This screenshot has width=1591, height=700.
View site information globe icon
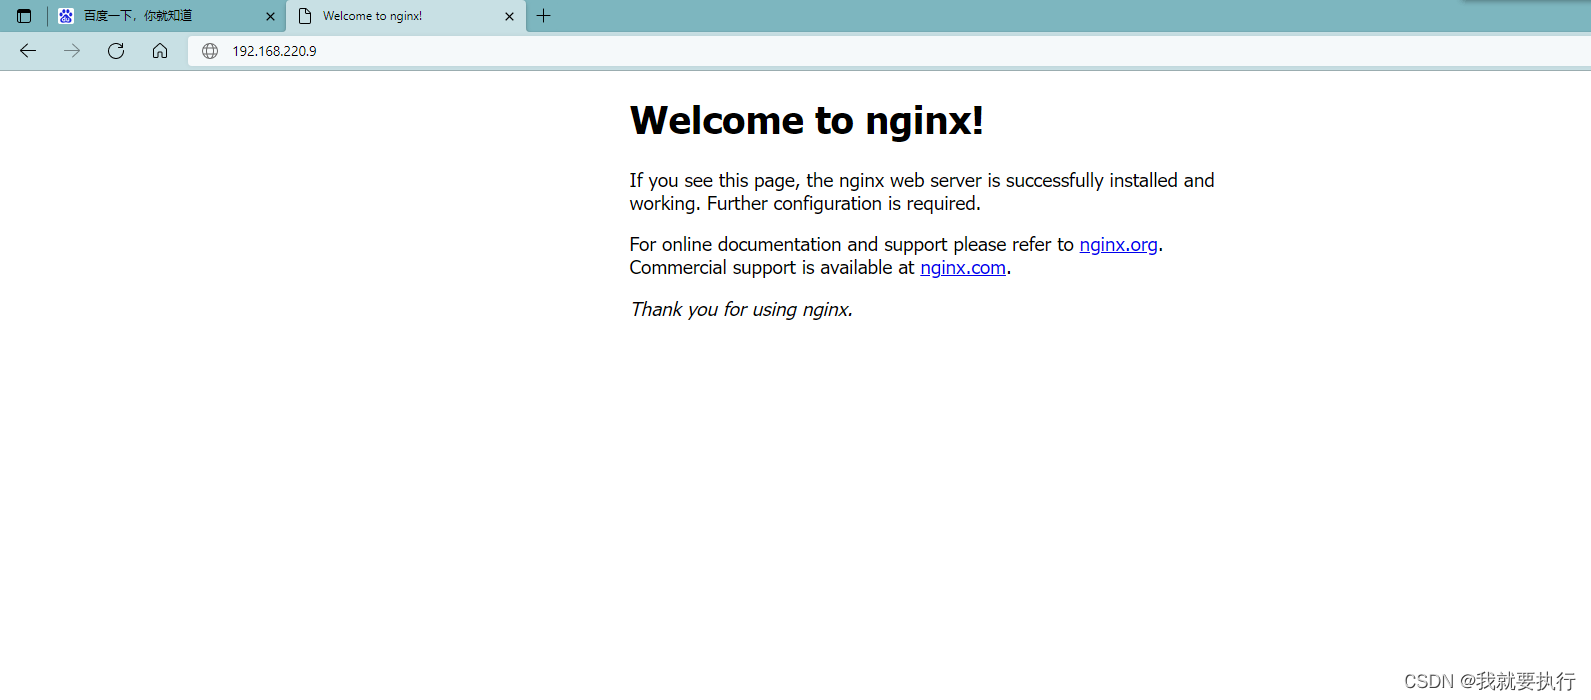(x=210, y=51)
